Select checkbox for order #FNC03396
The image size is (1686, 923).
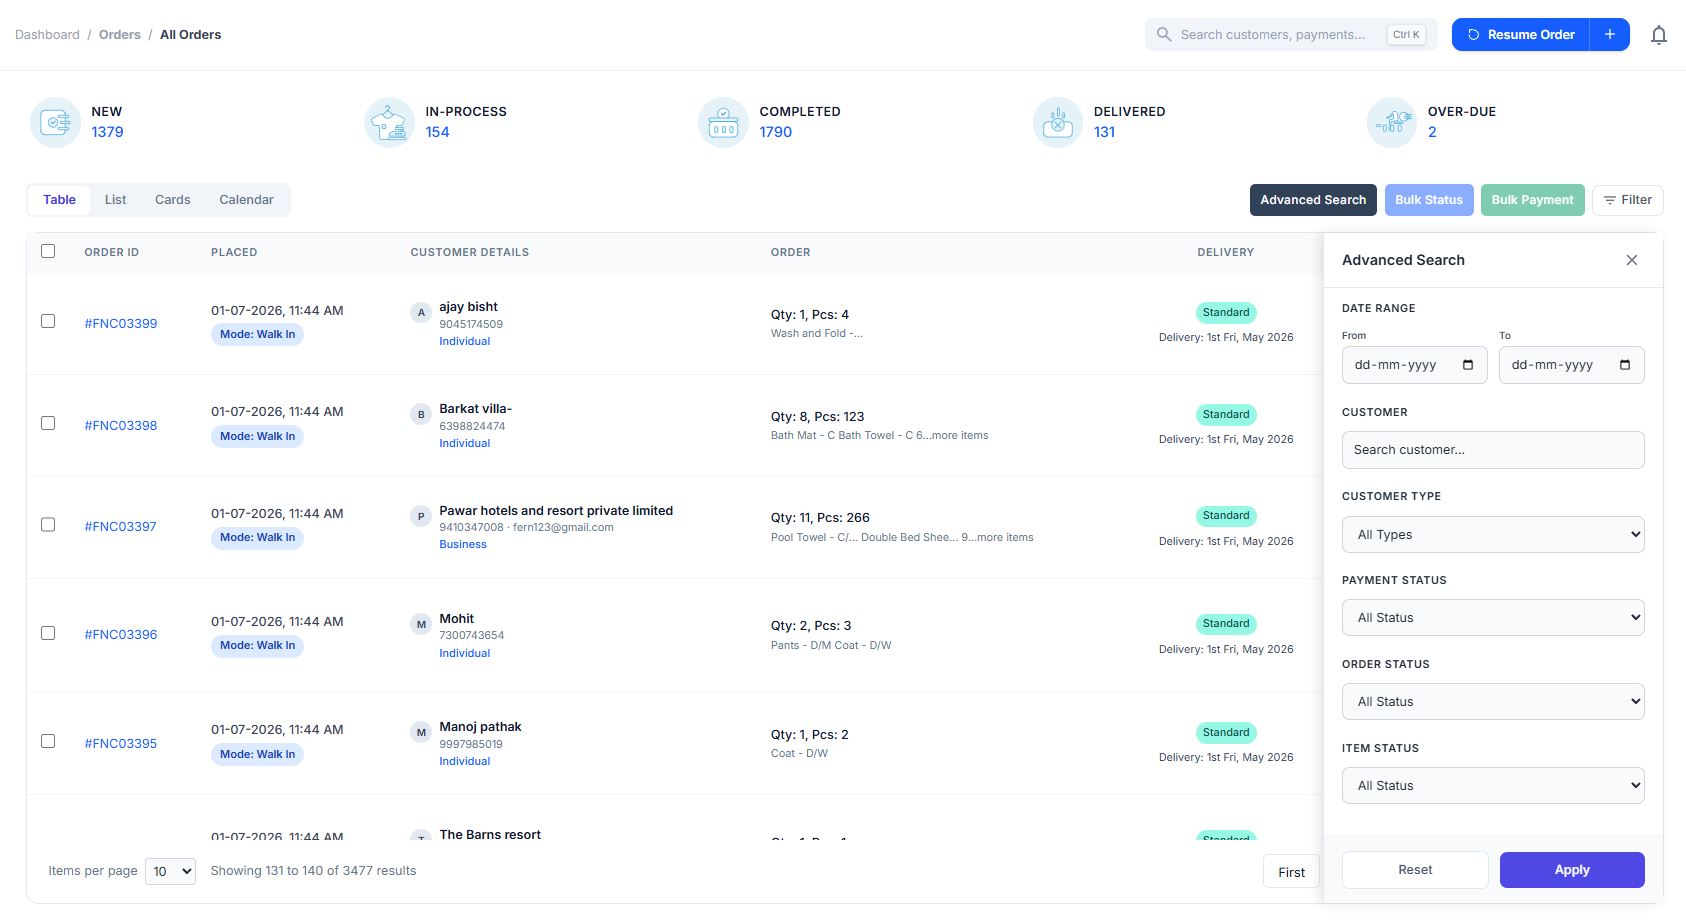(x=48, y=633)
